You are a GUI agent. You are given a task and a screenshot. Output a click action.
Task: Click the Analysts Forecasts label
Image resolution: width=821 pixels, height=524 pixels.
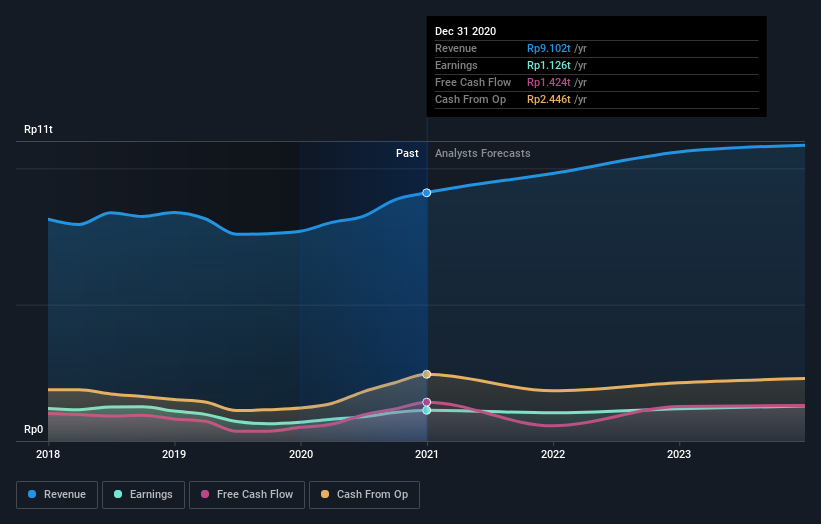coord(483,153)
